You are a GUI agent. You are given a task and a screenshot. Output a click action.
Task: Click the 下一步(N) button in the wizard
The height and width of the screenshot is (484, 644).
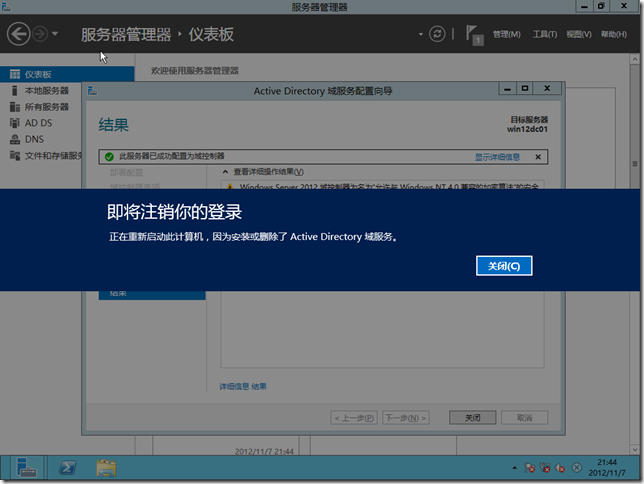click(x=406, y=418)
